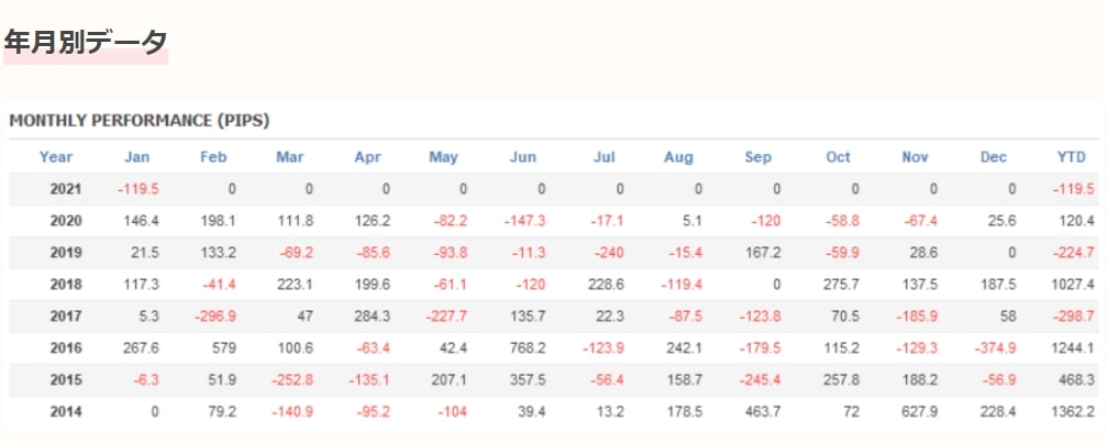Click the 年月別データ heading
Viewport: 1107px width, 443px height.
tap(85, 42)
